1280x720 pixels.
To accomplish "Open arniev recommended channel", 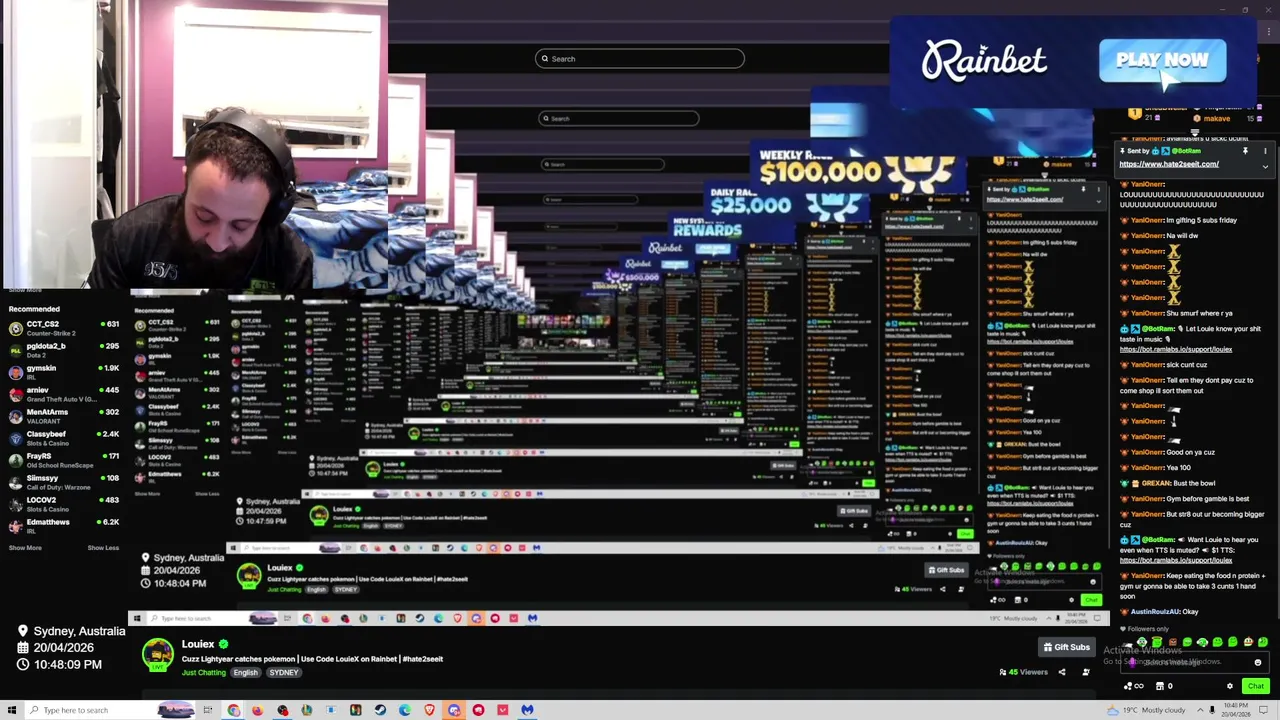I will pos(64,394).
